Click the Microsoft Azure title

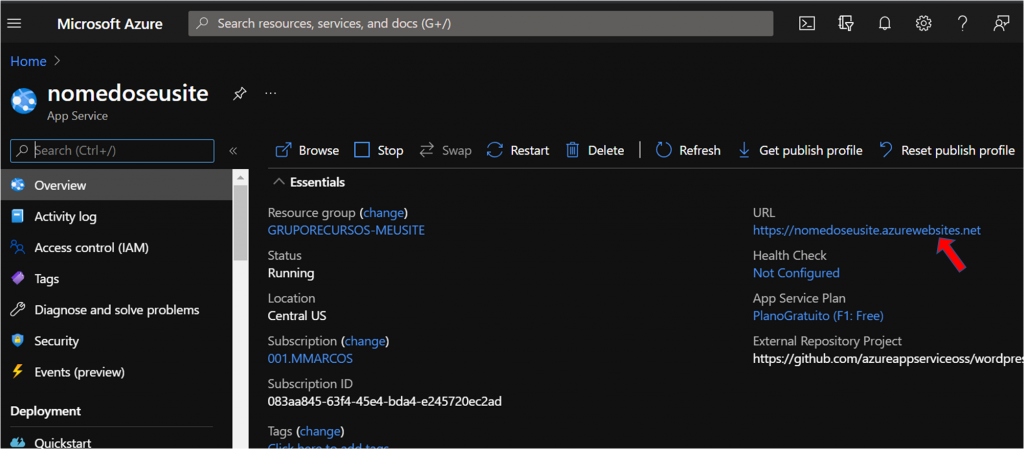click(x=110, y=24)
